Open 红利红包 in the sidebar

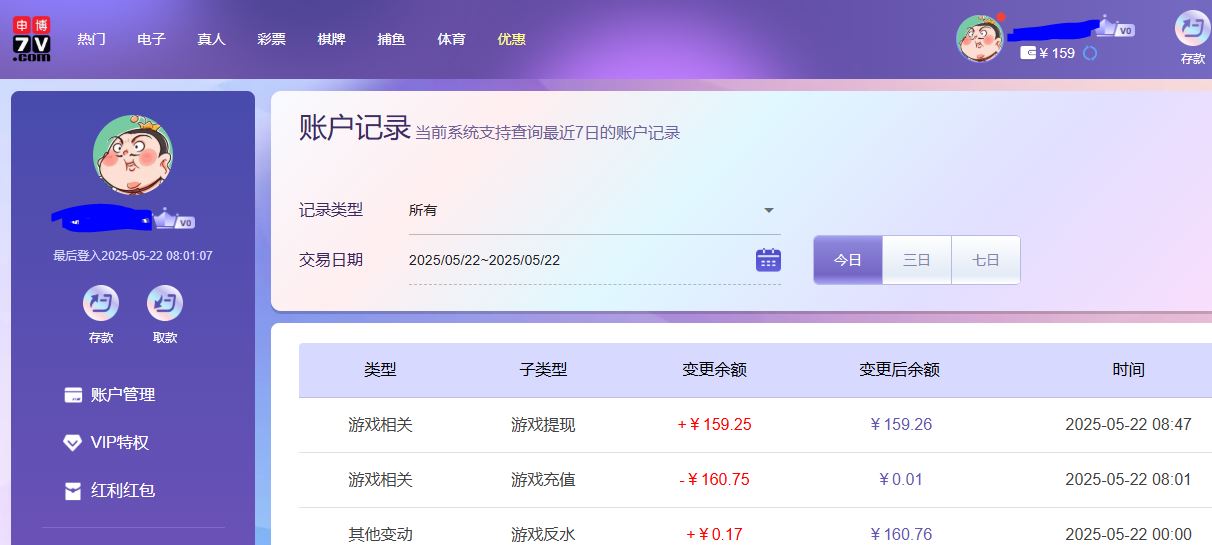[x=123, y=491]
